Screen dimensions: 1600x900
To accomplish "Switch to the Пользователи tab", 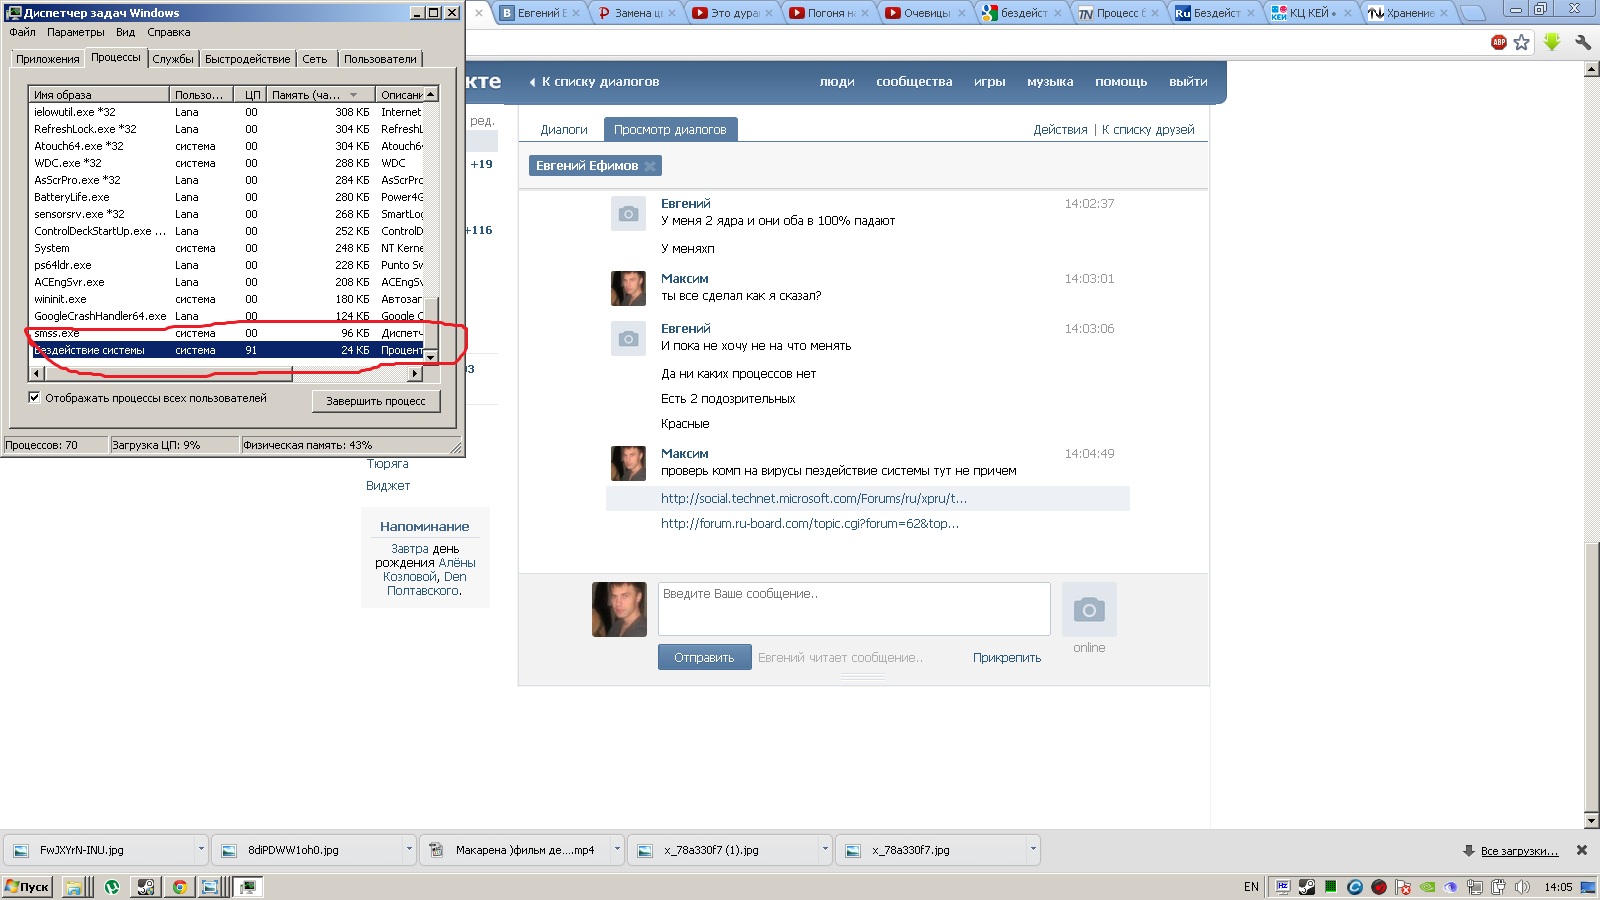I will [380, 59].
